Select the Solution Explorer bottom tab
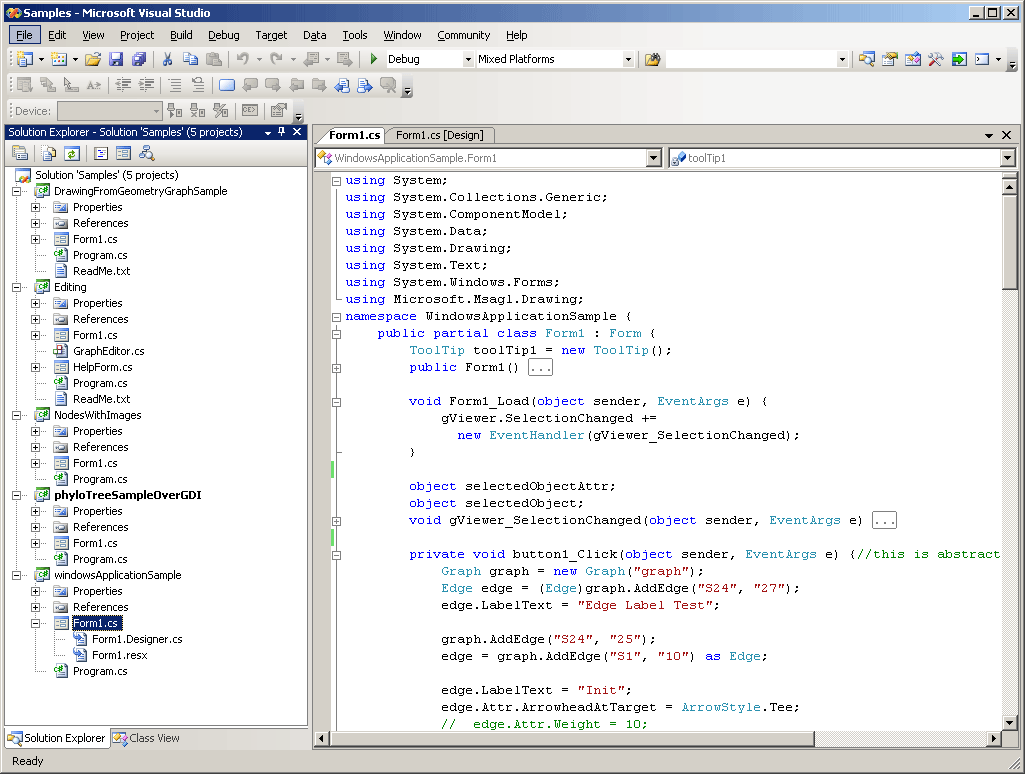 (x=57, y=738)
